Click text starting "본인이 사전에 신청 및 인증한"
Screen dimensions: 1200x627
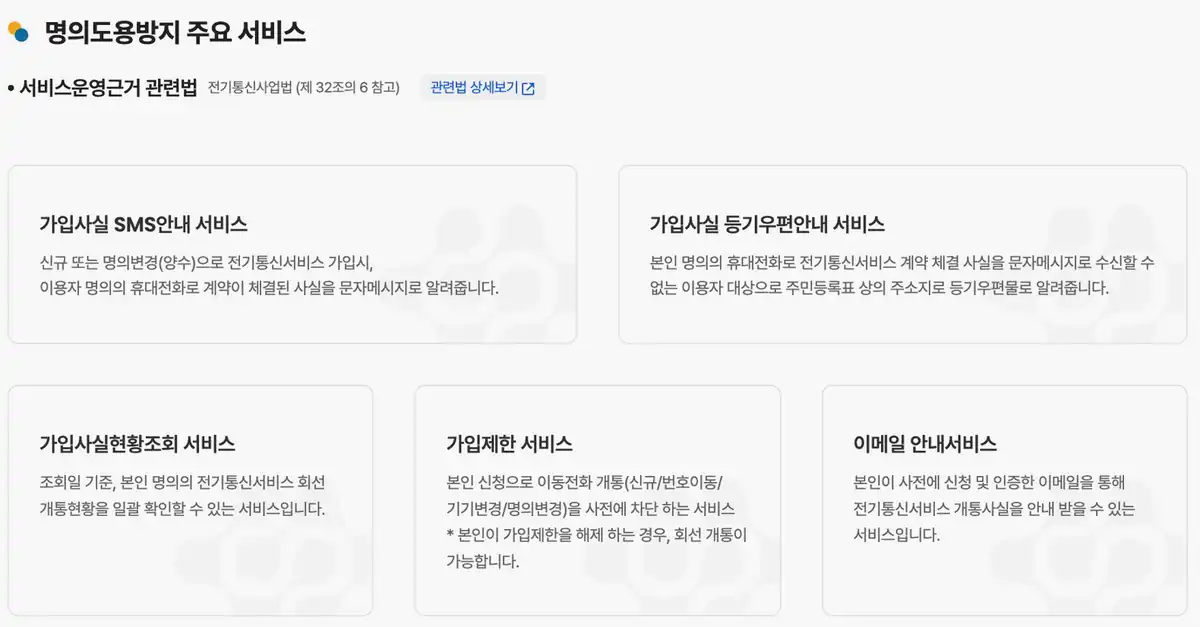(x=990, y=483)
